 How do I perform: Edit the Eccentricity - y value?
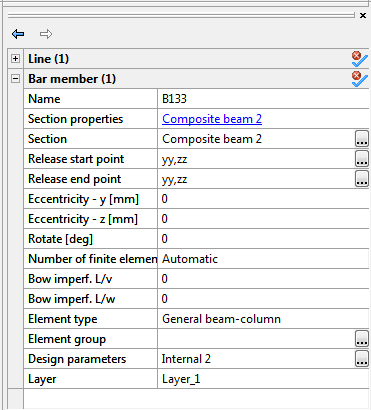tap(263, 199)
